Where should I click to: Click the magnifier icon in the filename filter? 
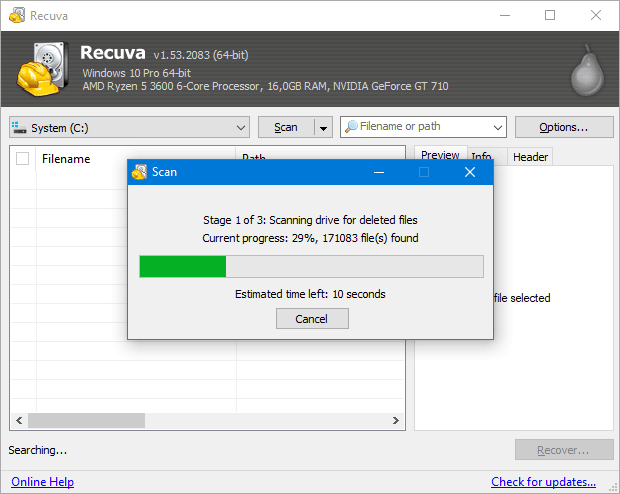351,127
